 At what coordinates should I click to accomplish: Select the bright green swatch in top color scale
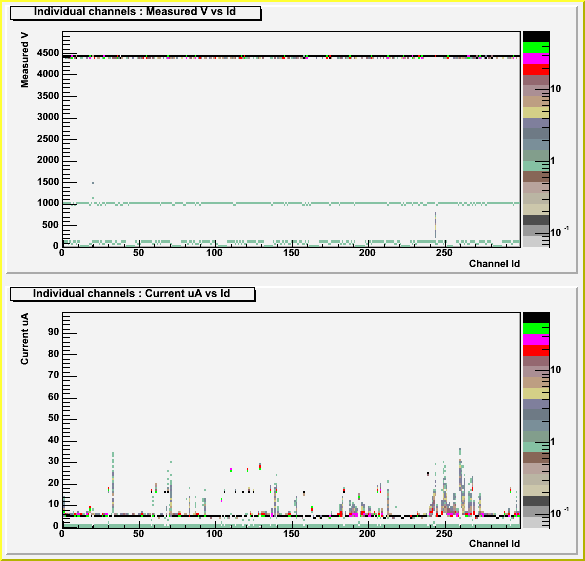click(536, 48)
